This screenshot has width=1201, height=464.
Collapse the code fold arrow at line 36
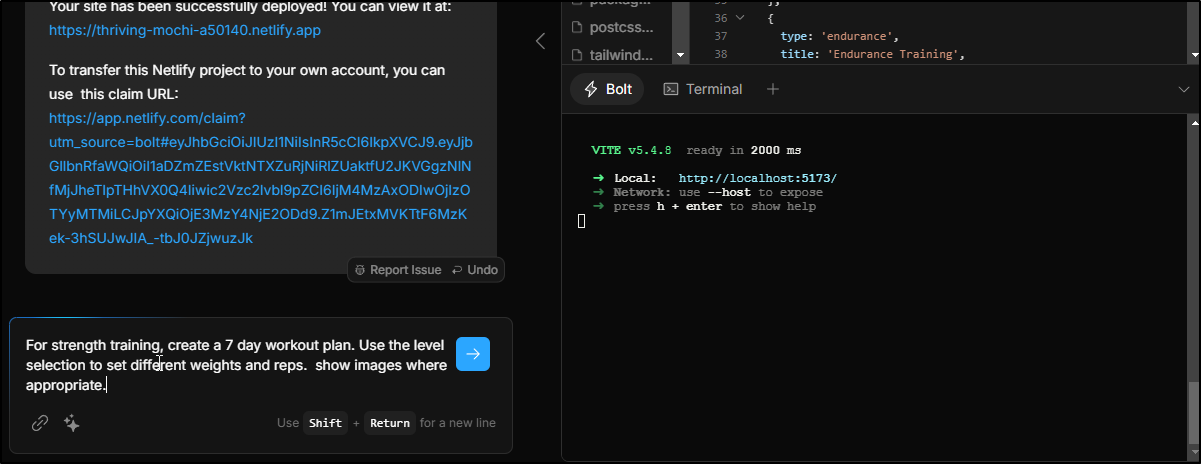740,18
